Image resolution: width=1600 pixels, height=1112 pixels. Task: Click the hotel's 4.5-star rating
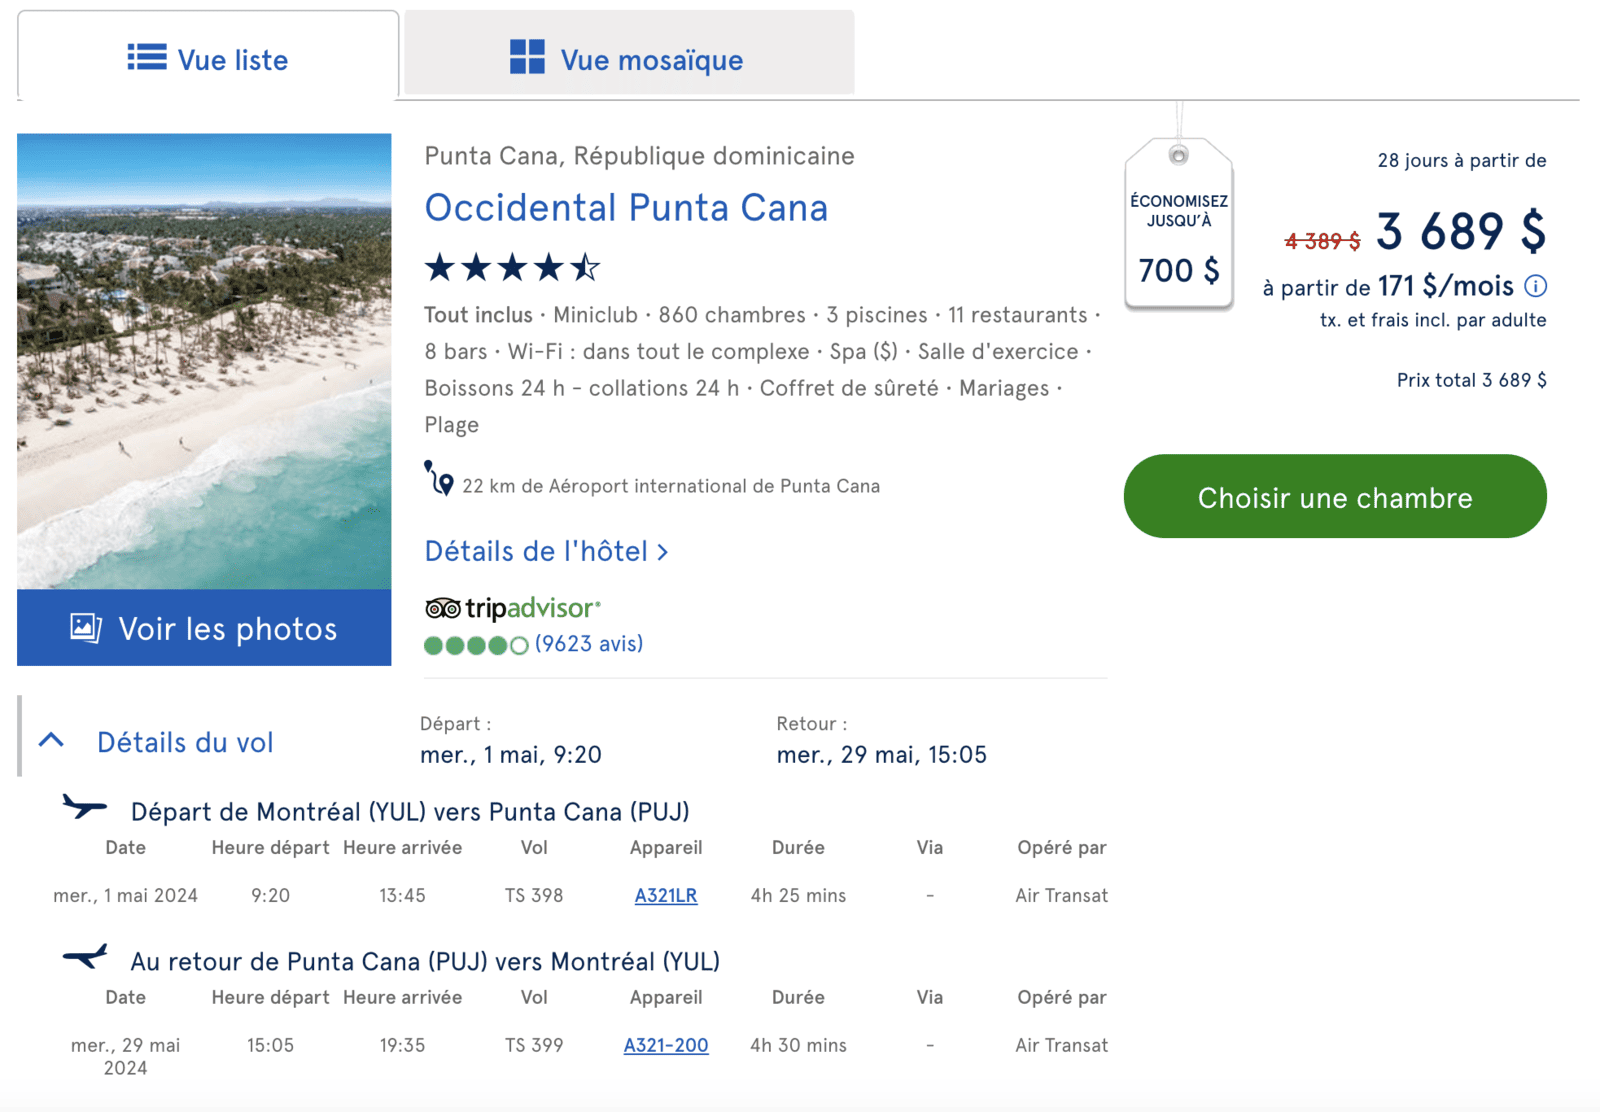click(x=511, y=267)
